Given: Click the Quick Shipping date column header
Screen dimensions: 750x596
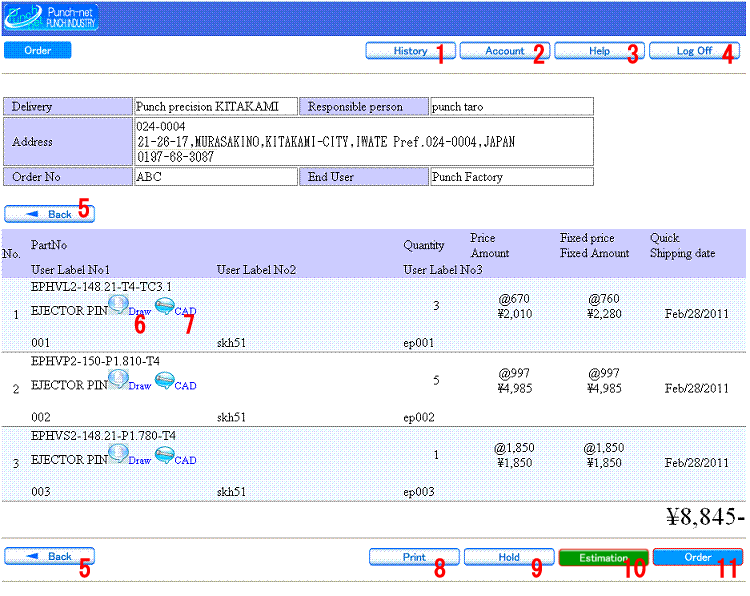Looking at the screenshot, I should point(683,245).
